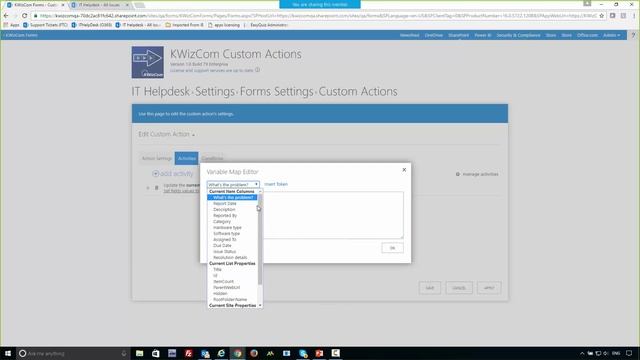Open IT Helpdesk breadcrumb link
This screenshot has width=640, height=360.
[160, 91]
